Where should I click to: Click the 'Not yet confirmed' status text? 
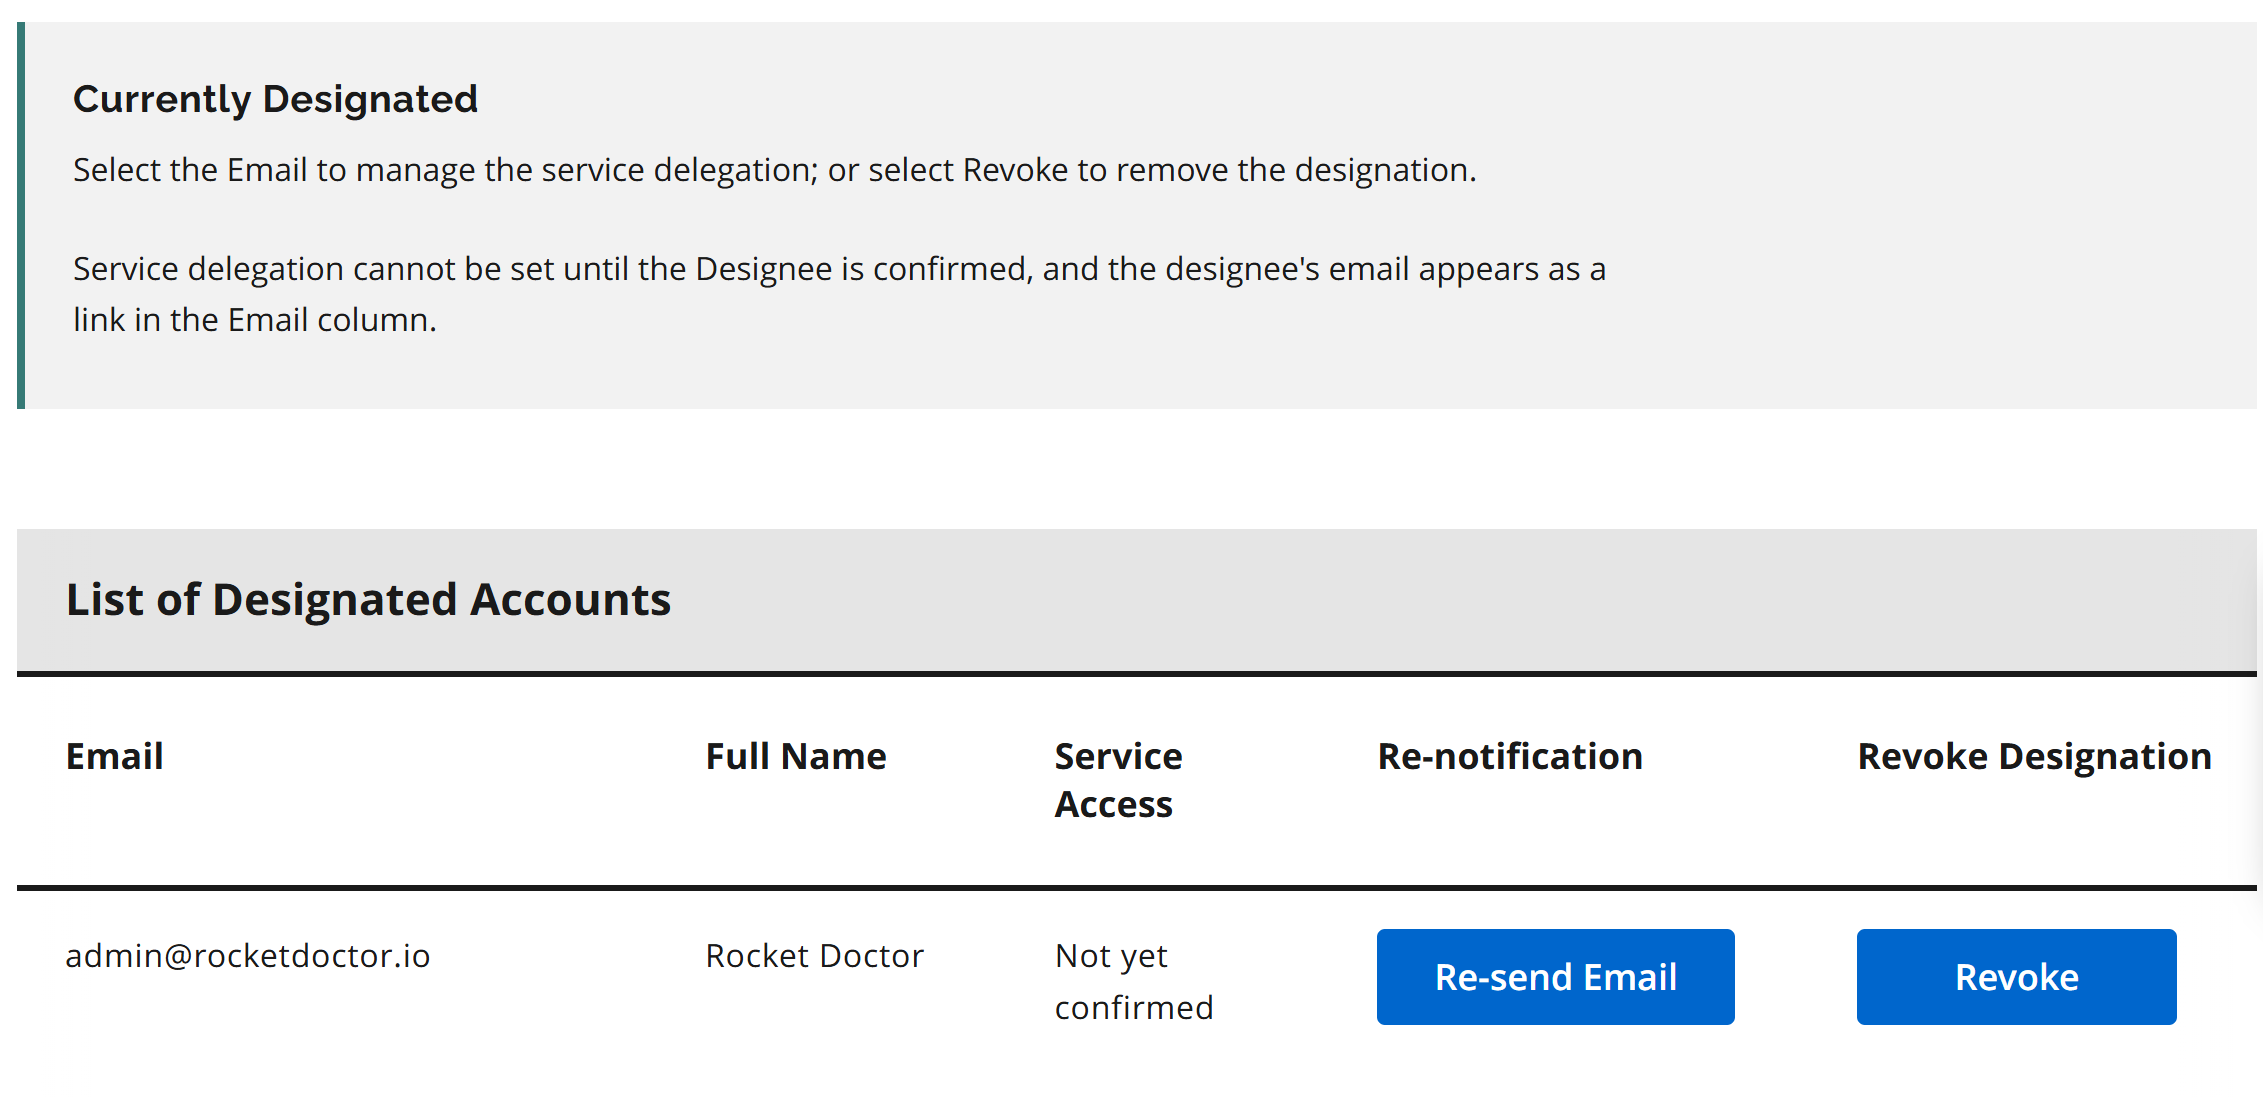pyautogui.click(x=1133, y=981)
